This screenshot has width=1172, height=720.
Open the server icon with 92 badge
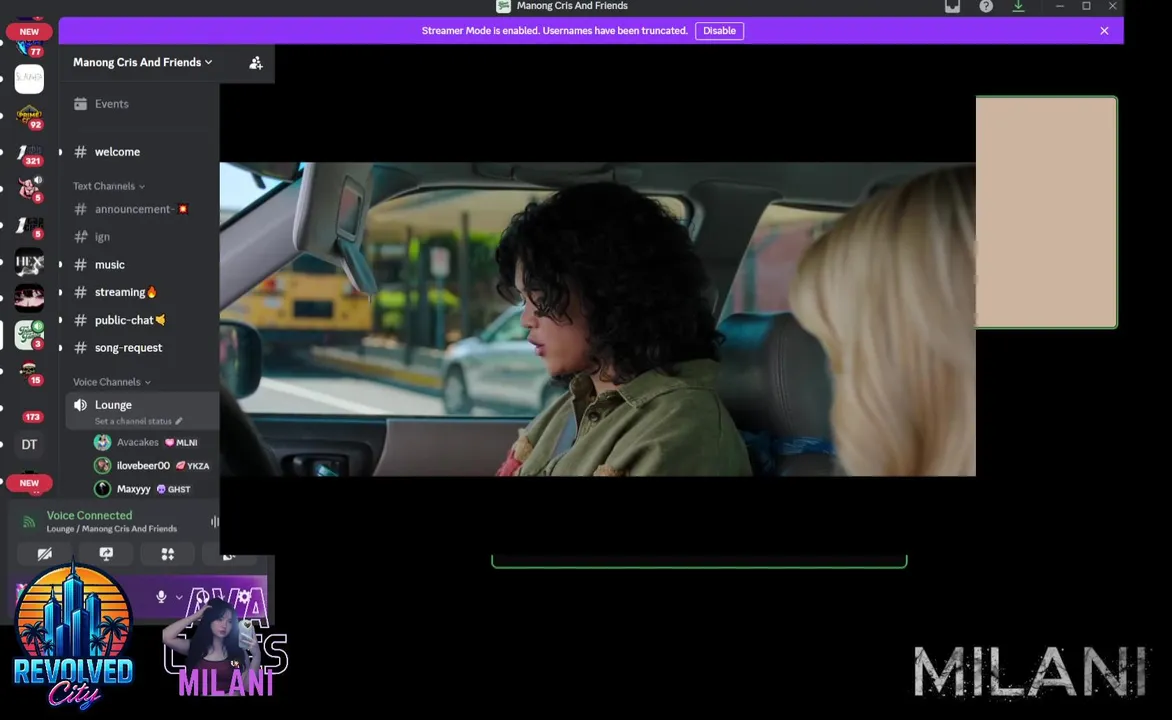[29, 117]
